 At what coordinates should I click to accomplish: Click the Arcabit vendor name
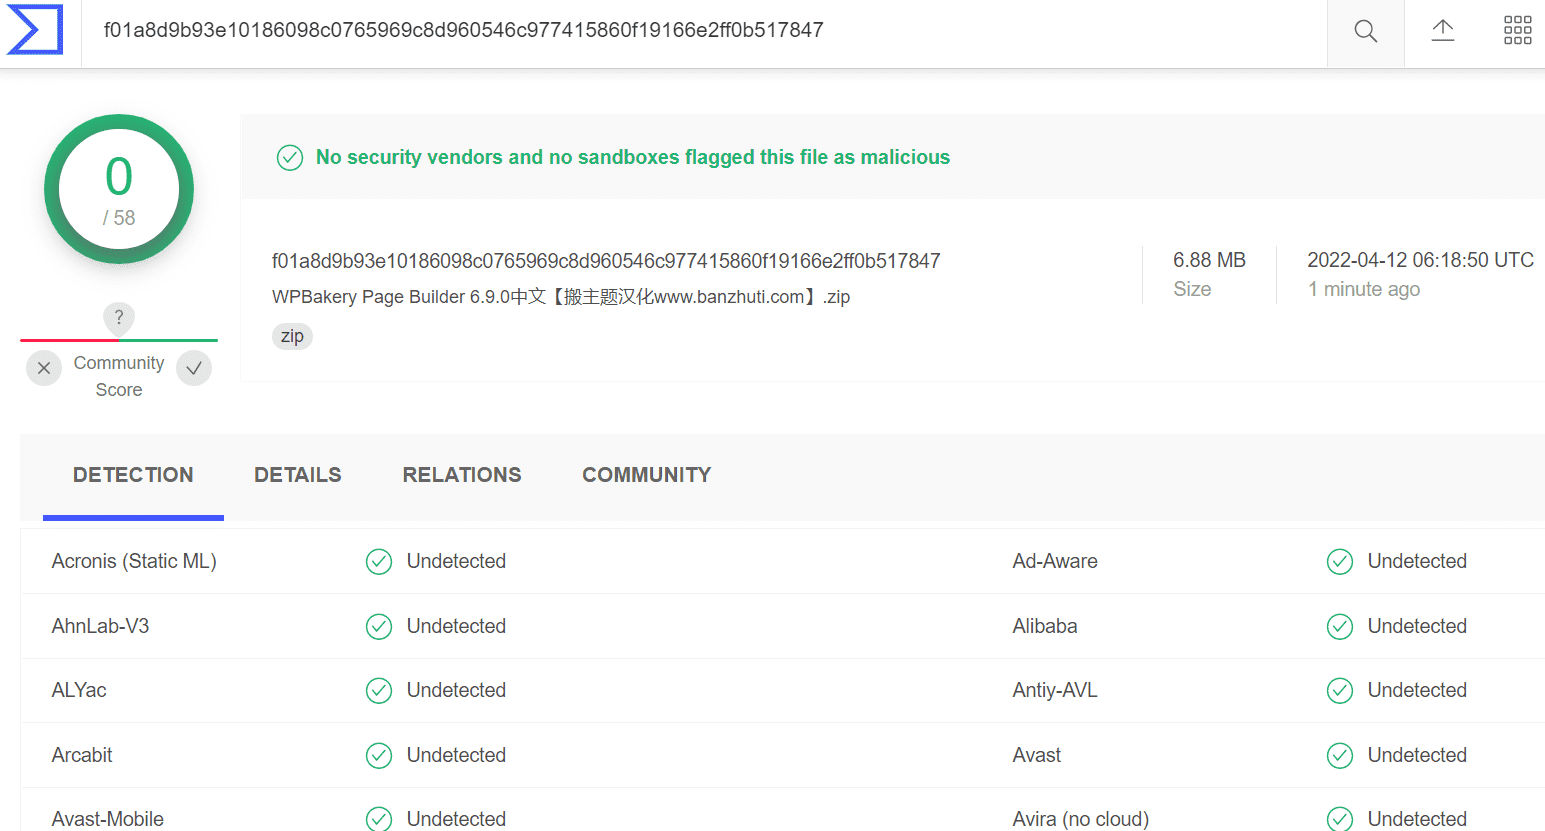pos(82,755)
